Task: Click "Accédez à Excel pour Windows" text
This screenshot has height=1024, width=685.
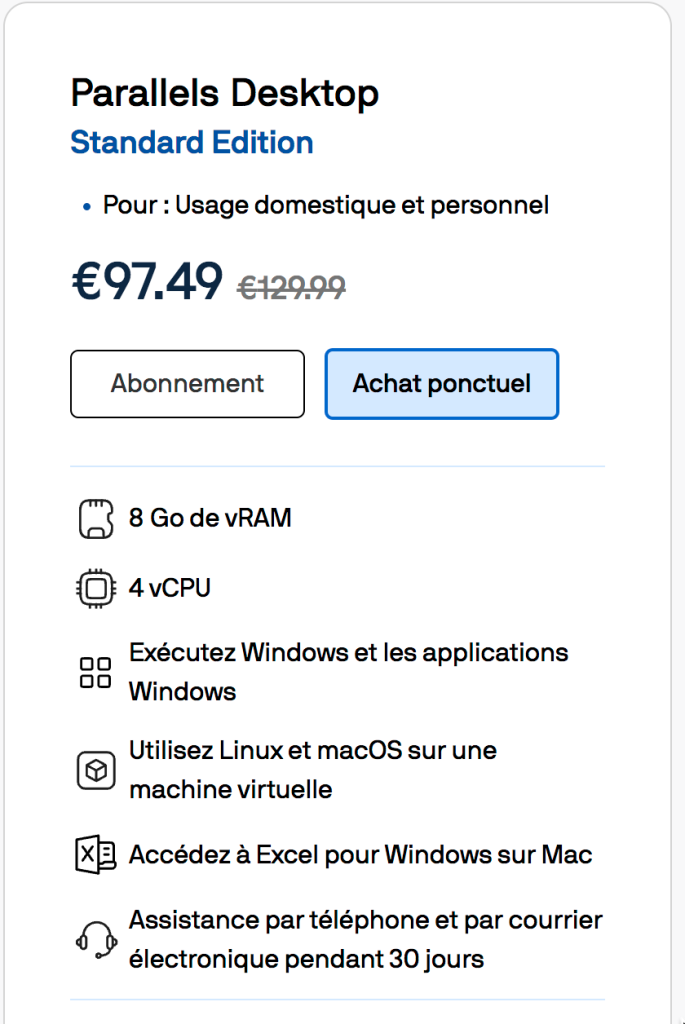Action: click(360, 855)
